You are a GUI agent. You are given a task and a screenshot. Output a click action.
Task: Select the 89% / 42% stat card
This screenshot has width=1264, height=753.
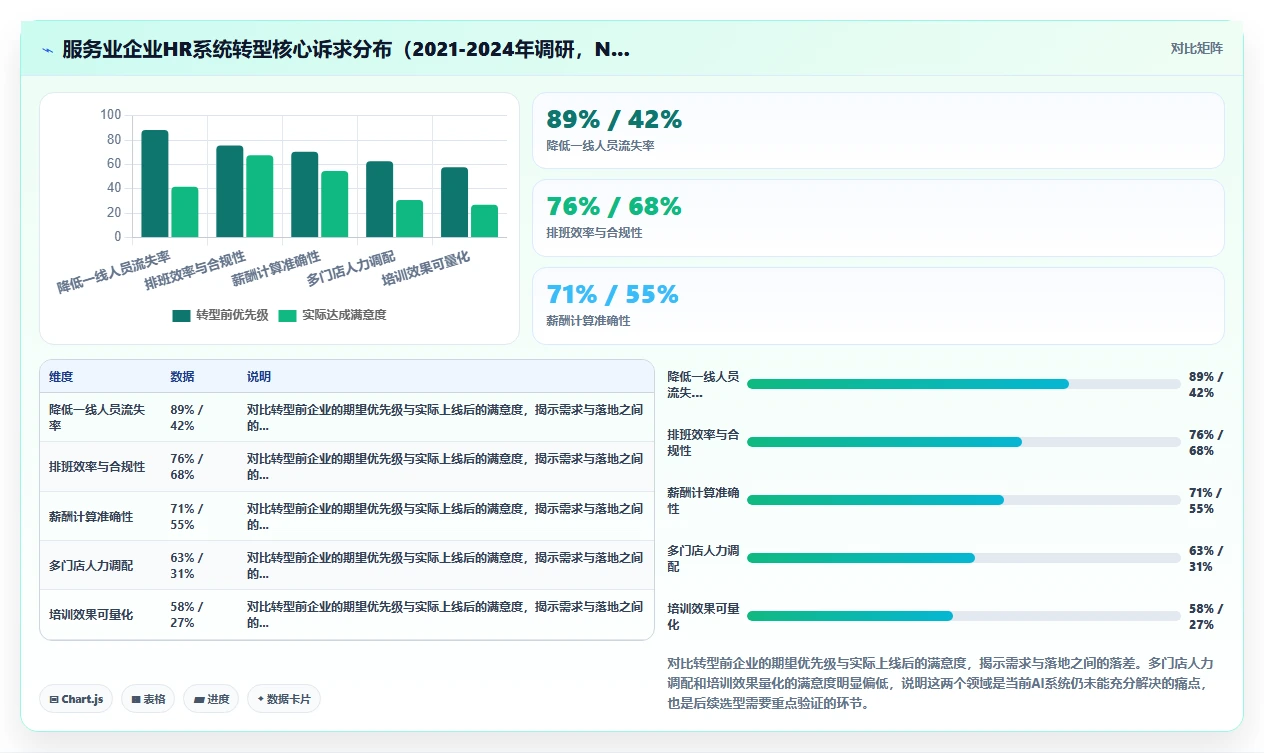click(878, 131)
